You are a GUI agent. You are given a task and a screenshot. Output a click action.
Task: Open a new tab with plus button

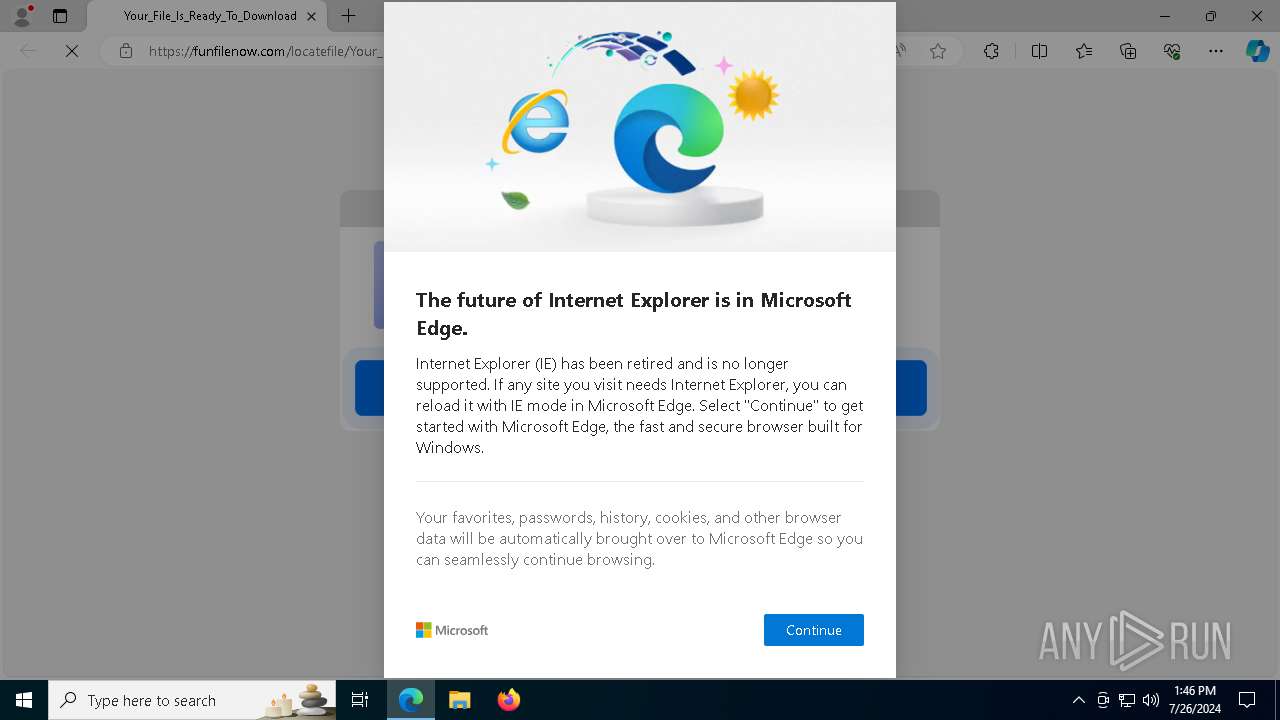pos(348,16)
